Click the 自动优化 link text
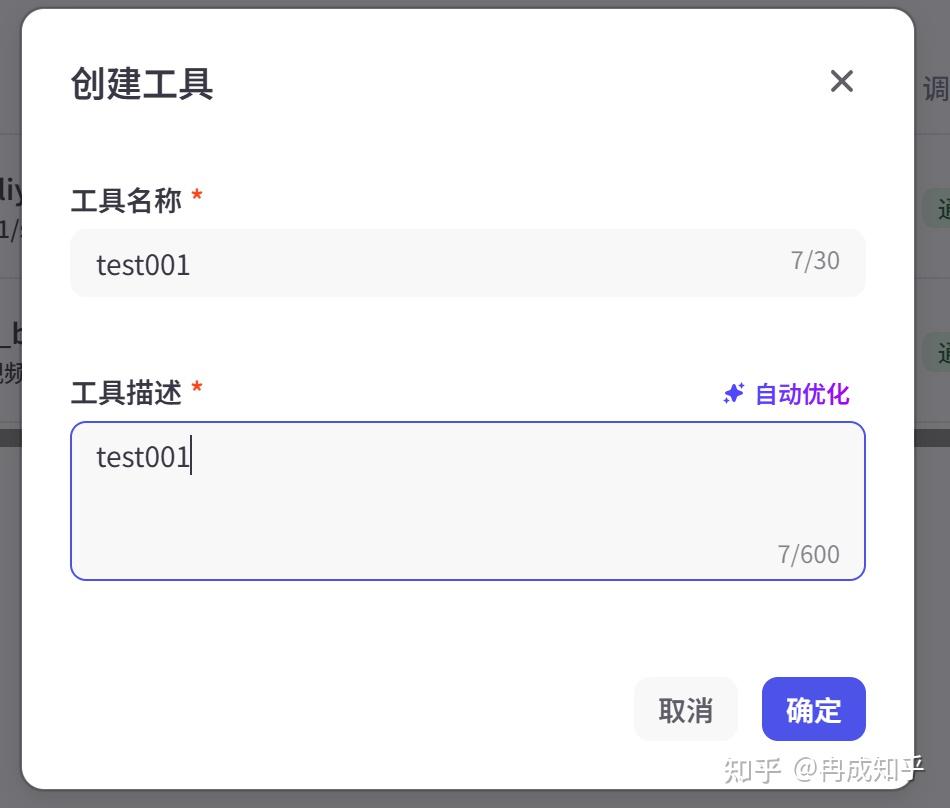This screenshot has height=808, width=950. coord(802,394)
